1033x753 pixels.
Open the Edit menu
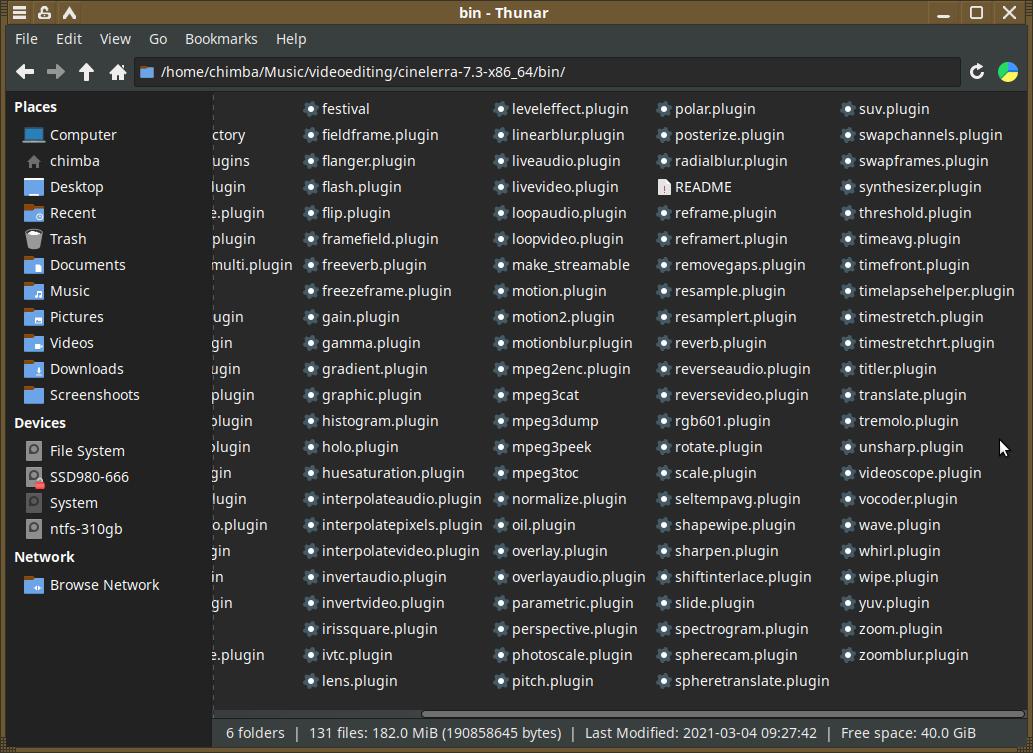tap(69, 39)
